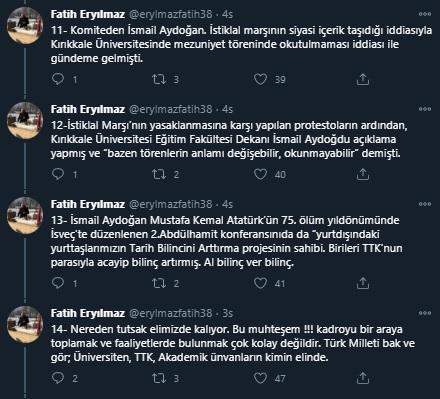Reply to tweet 13 about Abdülhamit konferansı

click(58, 283)
